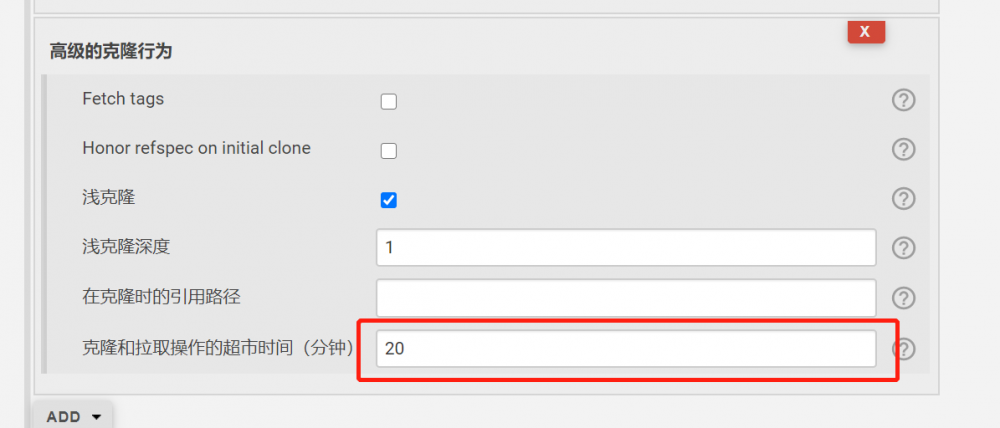Show help for 在克隆时的引用路径 field
The image size is (1000, 428).
pos(903,297)
